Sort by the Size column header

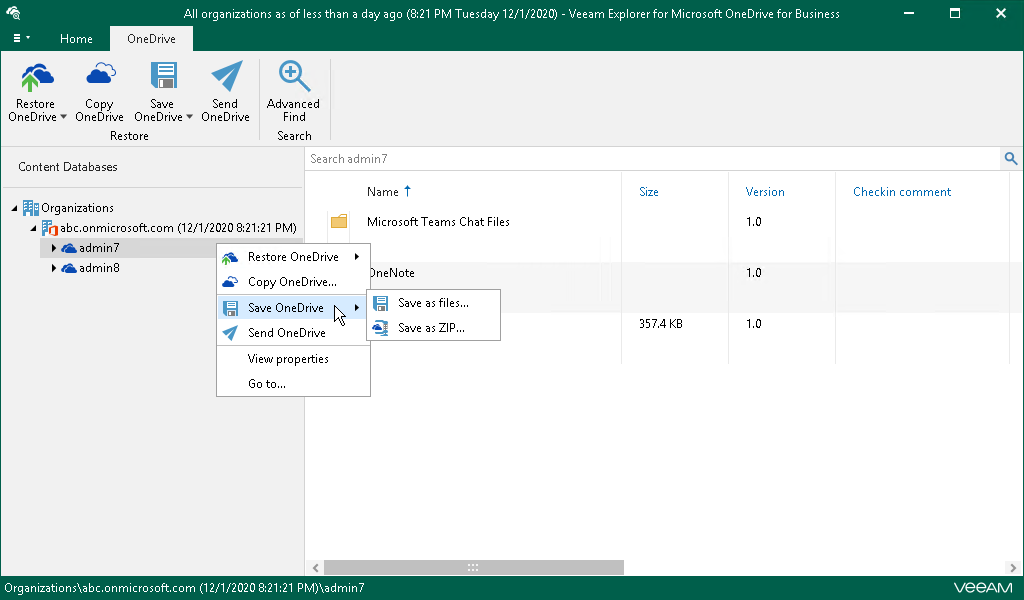pos(648,192)
